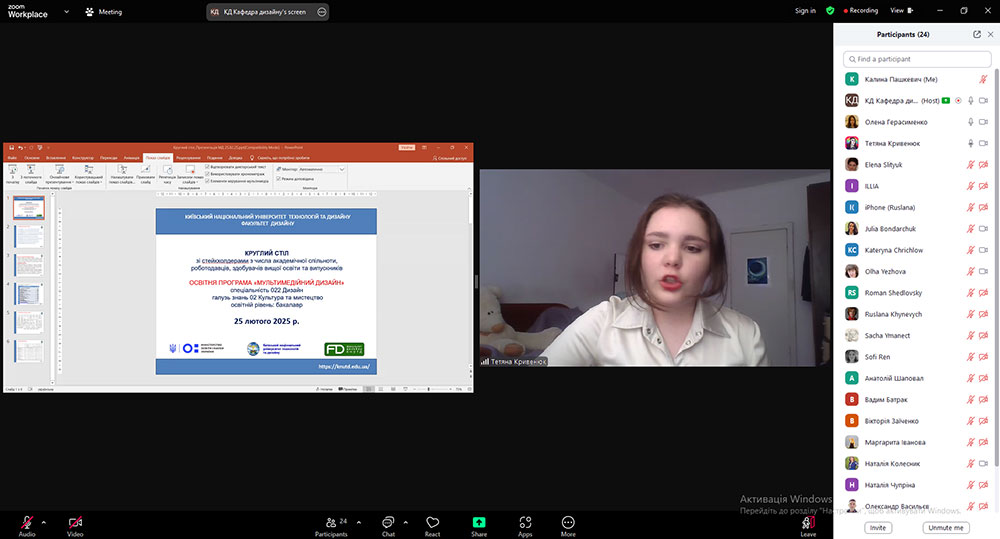1000x539 pixels.
Task: Open the React emoji menu
Action: pos(432,526)
